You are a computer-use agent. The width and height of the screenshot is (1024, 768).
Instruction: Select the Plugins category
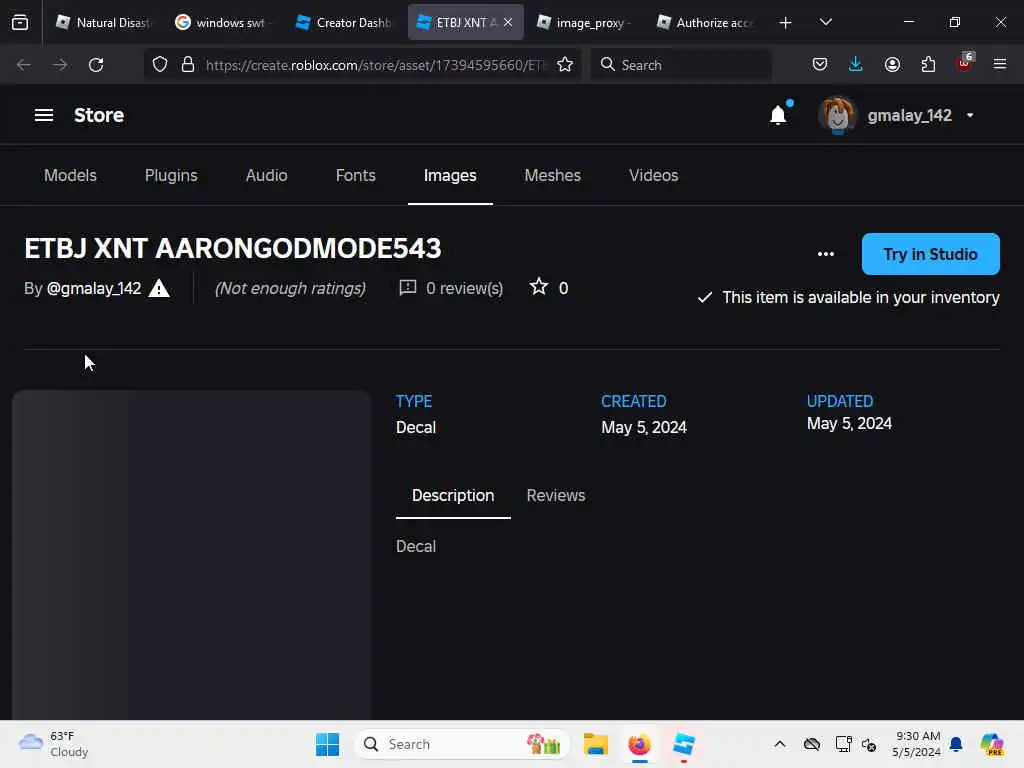pos(171,176)
